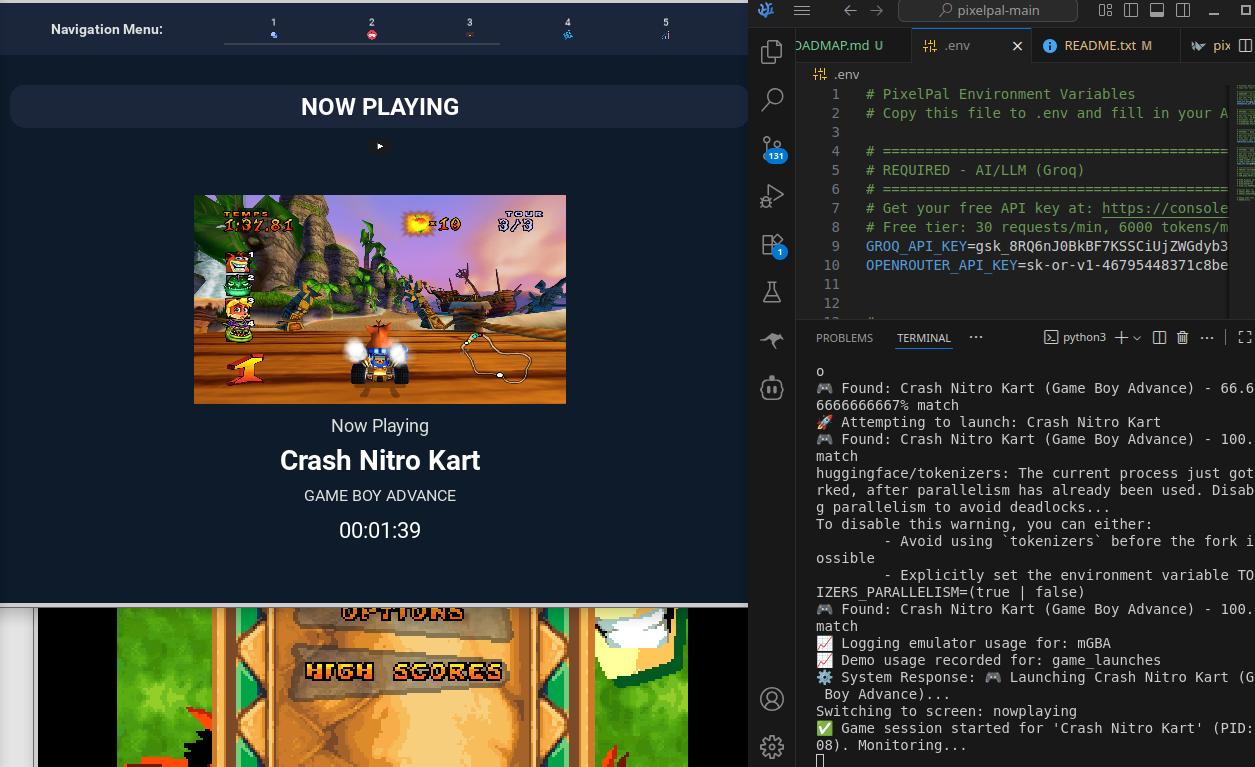The image size is (1255, 767).
Task: Click the pixelpal-main command center search box
Action: [988, 11]
